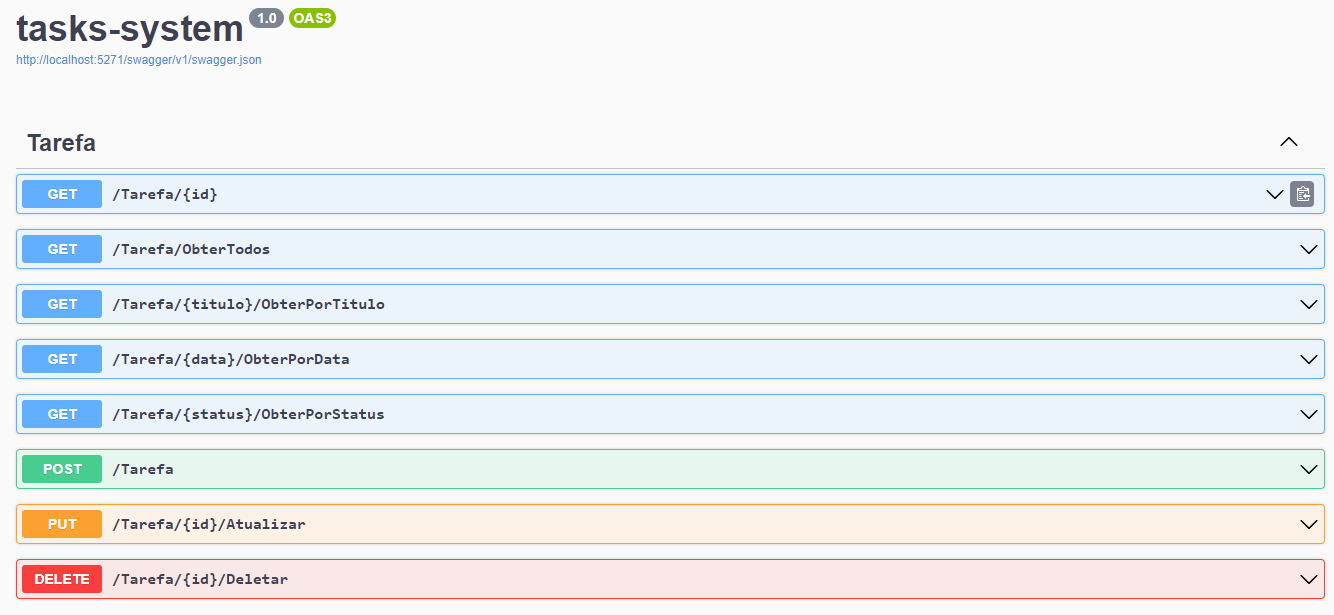Click the copy-to-clipboard icon on /Tarefa/{id}
Screen dimensions: 1334x615
pyautogui.click(x=1302, y=194)
